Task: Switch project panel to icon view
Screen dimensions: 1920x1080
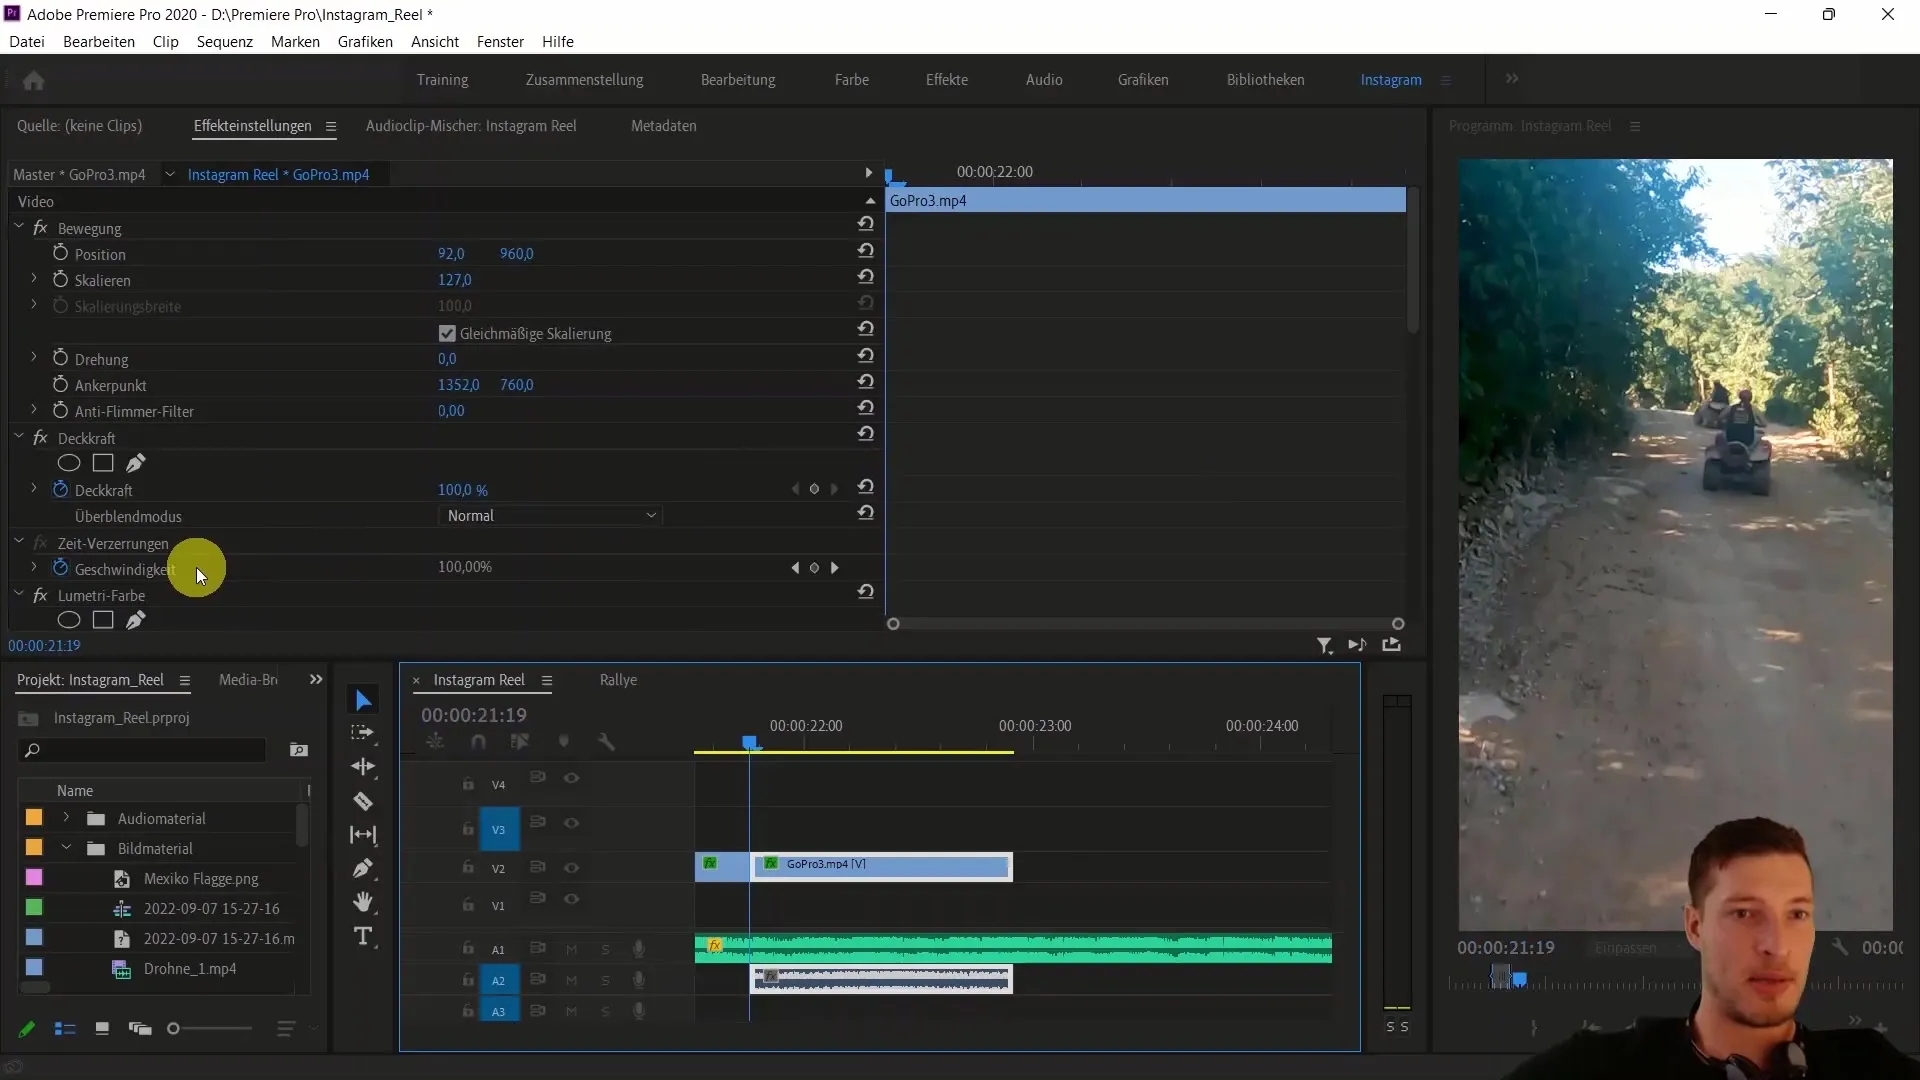Action: [102, 1029]
